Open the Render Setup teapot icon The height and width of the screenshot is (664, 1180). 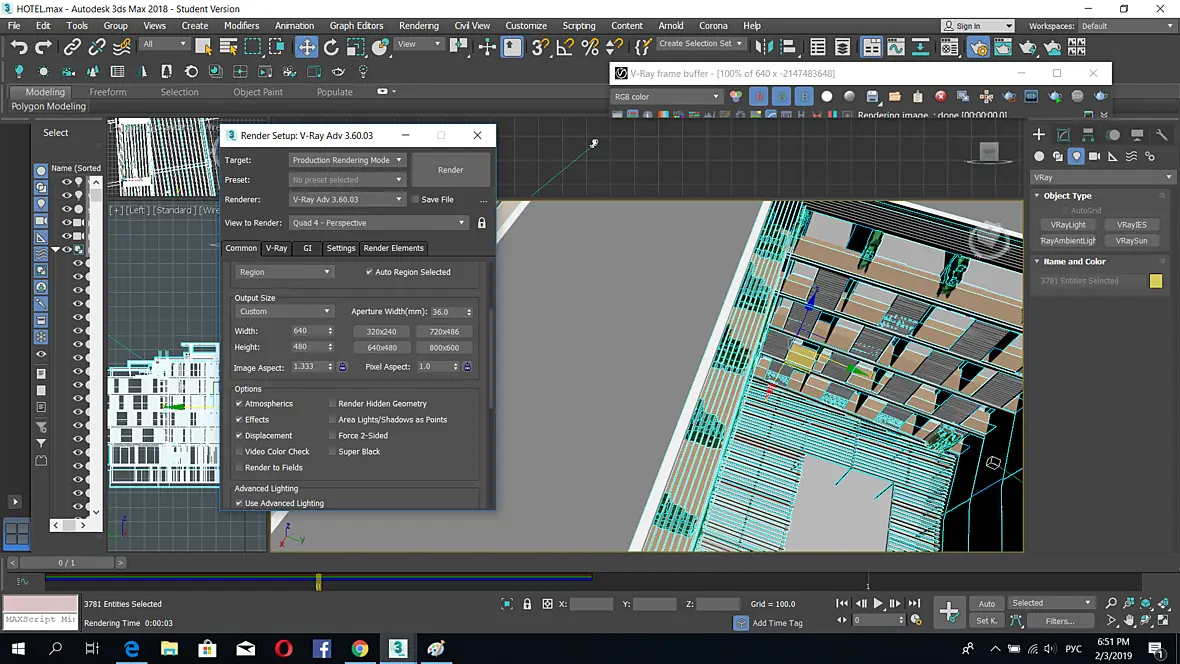[978, 47]
